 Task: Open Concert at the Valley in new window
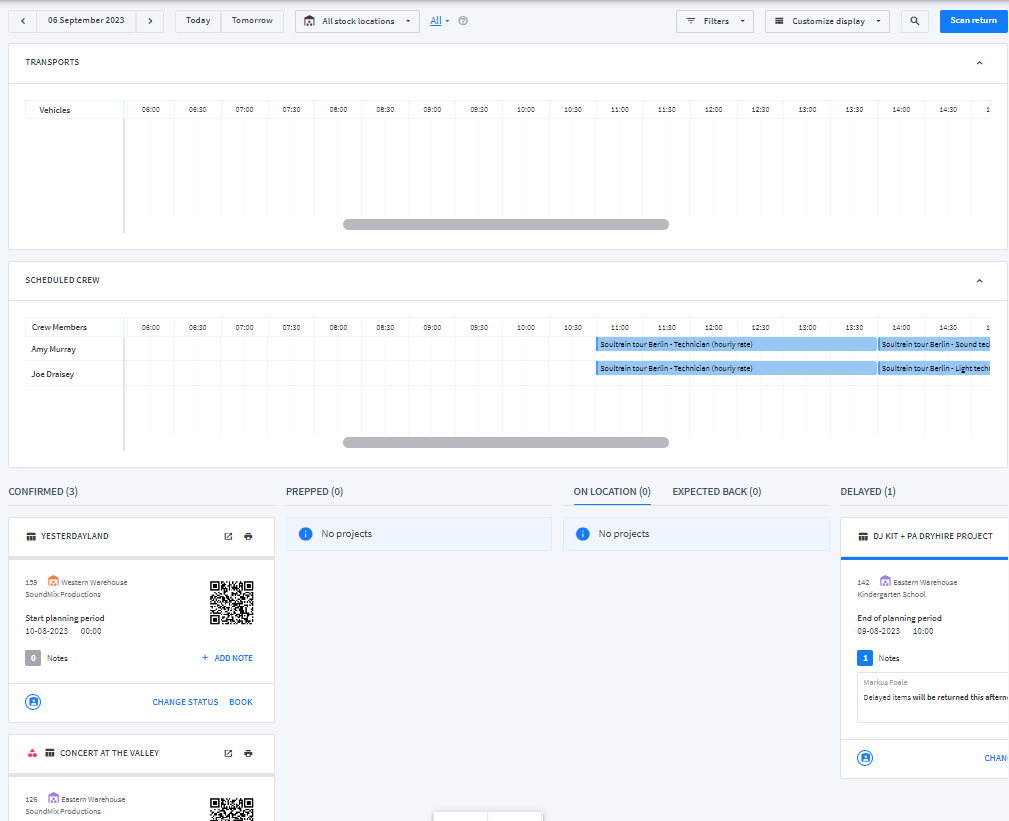pyautogui.click(x=228, y=753)
